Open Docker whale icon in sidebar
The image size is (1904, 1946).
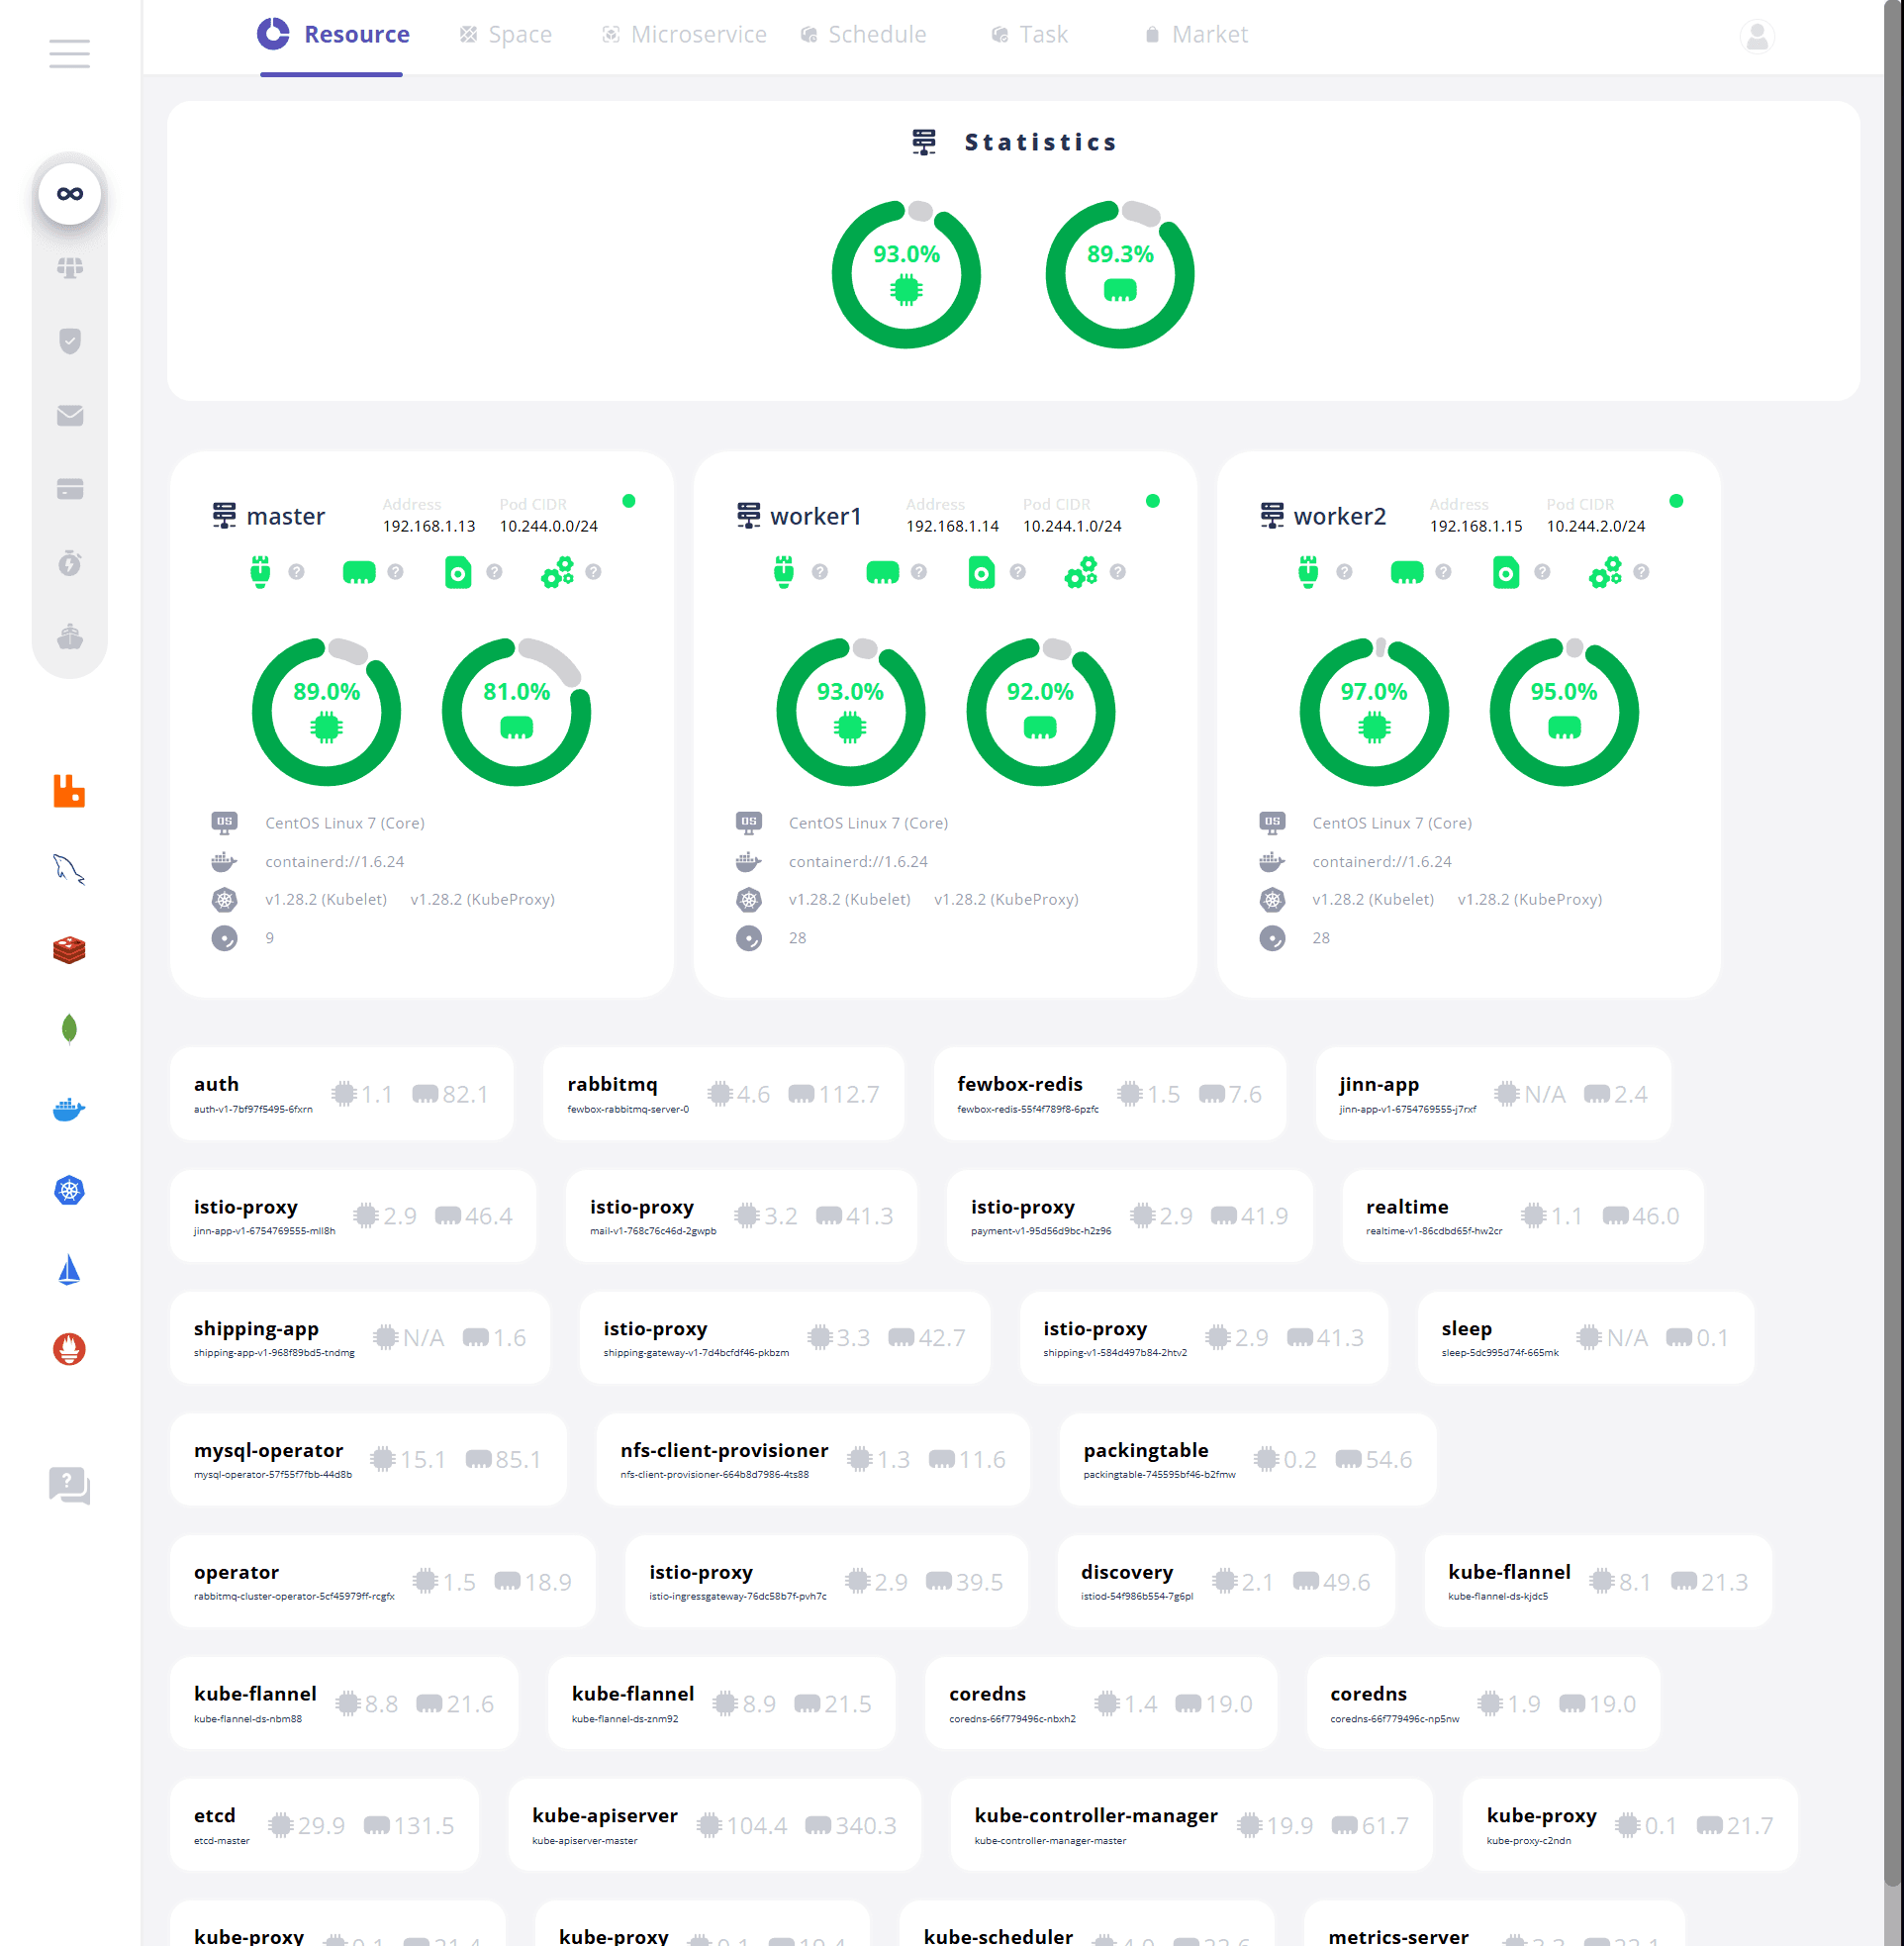[x=69, y=1109]
